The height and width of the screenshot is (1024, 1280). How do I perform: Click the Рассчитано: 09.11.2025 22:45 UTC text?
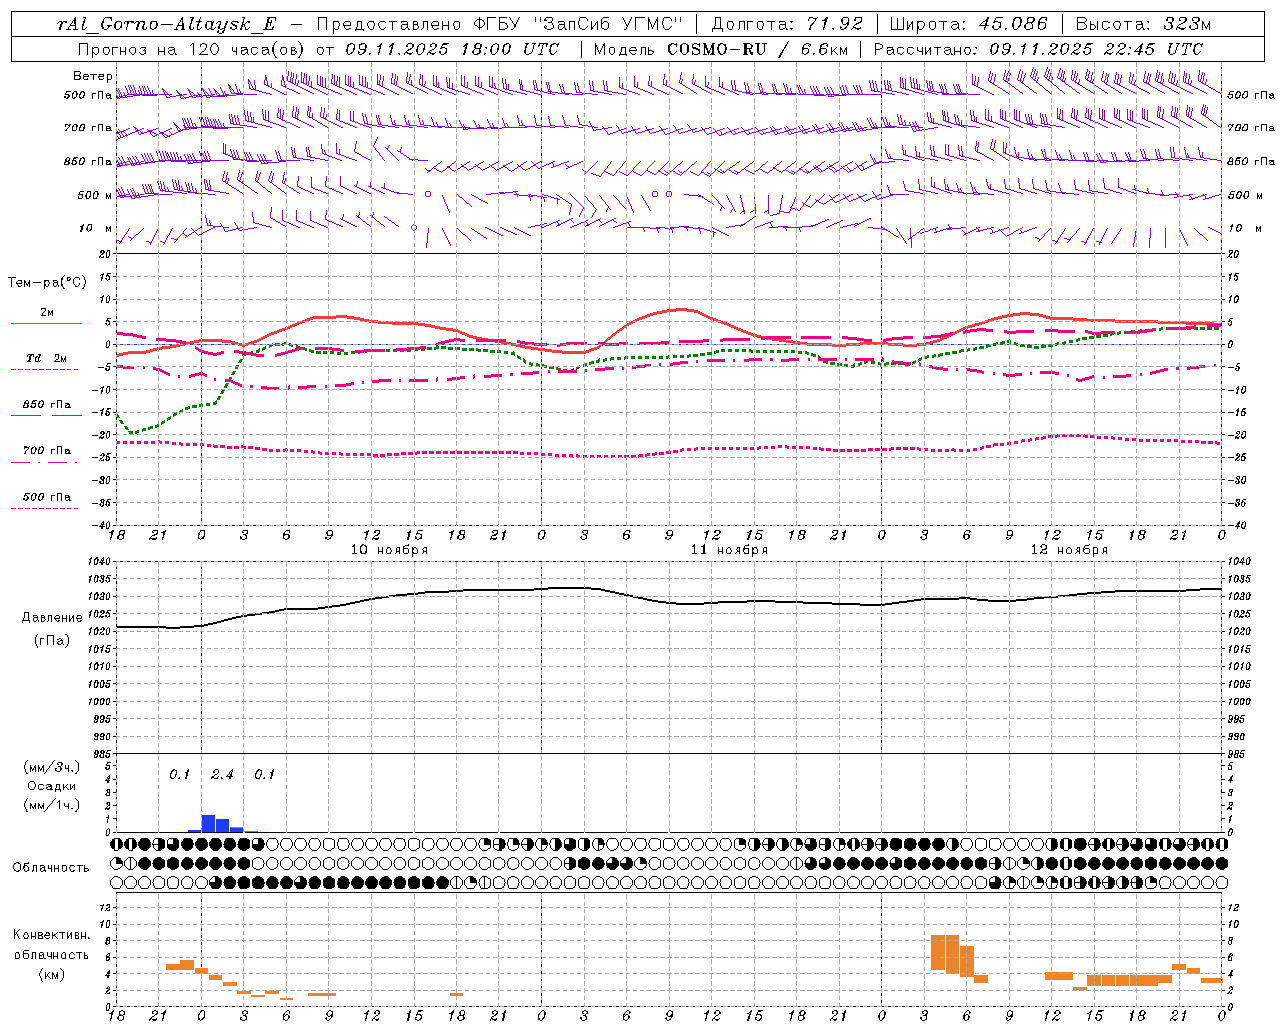click(1038, 49)
